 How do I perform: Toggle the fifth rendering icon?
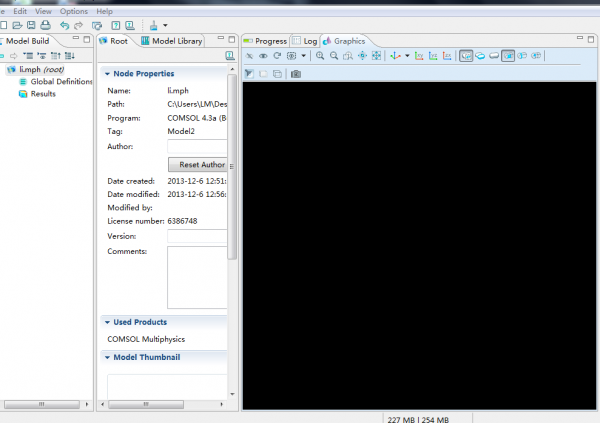point(522,56)
